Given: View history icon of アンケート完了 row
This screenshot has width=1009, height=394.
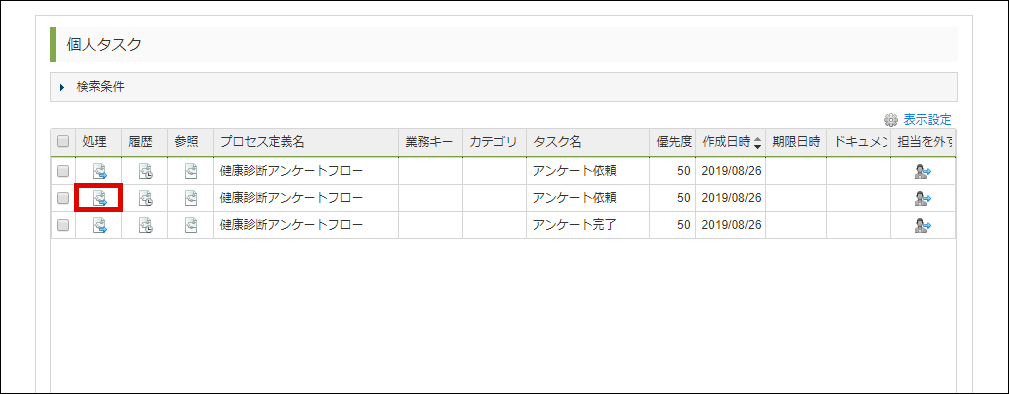Looking at the screenshot, I should point(145,225).
